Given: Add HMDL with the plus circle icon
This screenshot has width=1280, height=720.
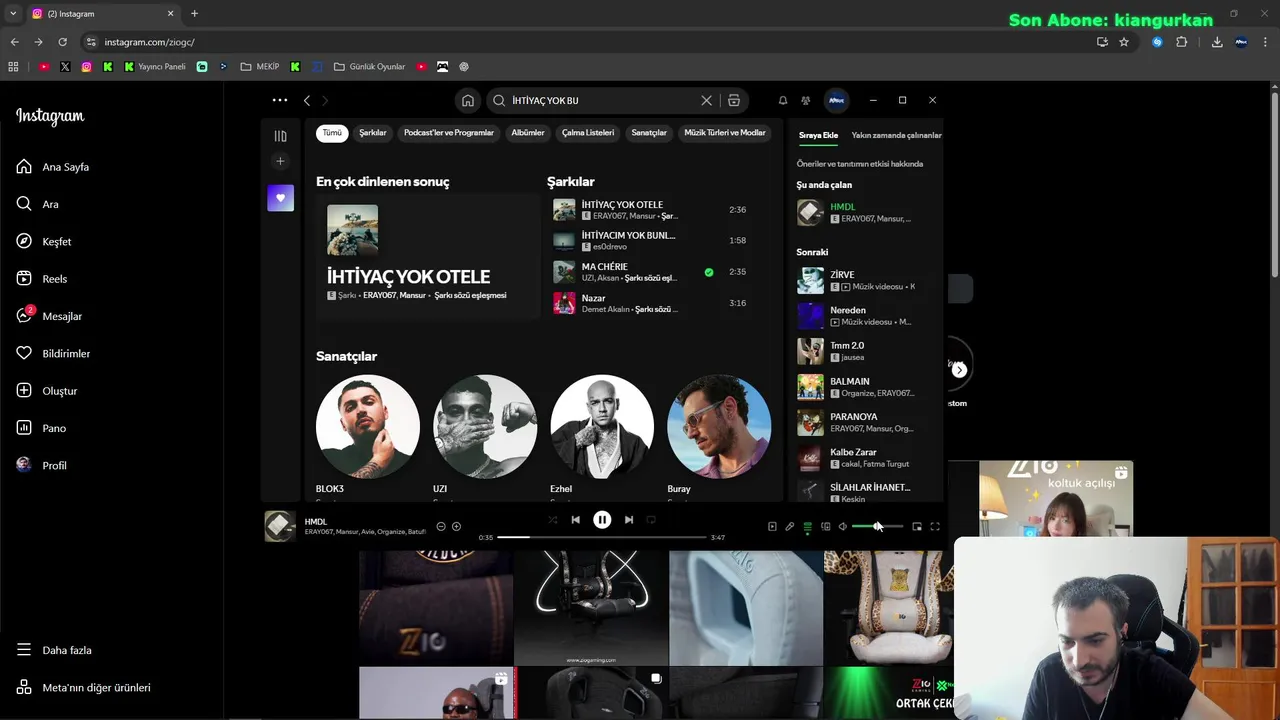Looking at the screenshot, I should tap(456, 526).
